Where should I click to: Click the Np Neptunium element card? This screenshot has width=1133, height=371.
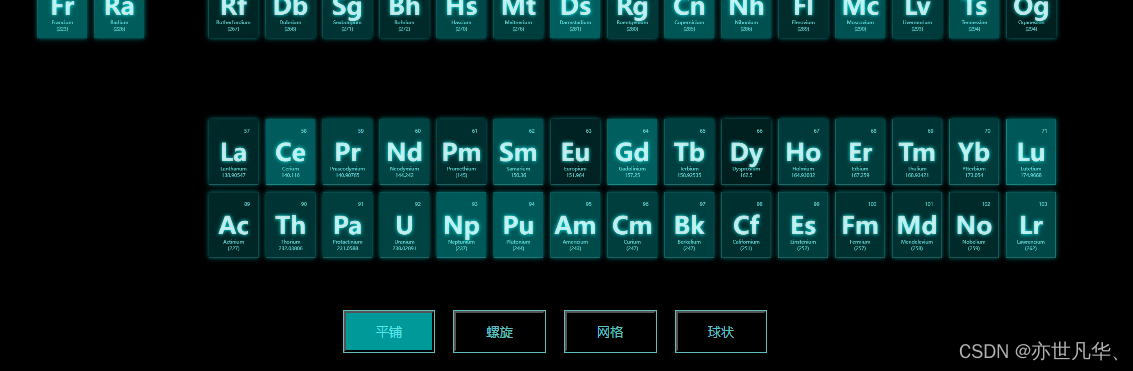[461, 225]
